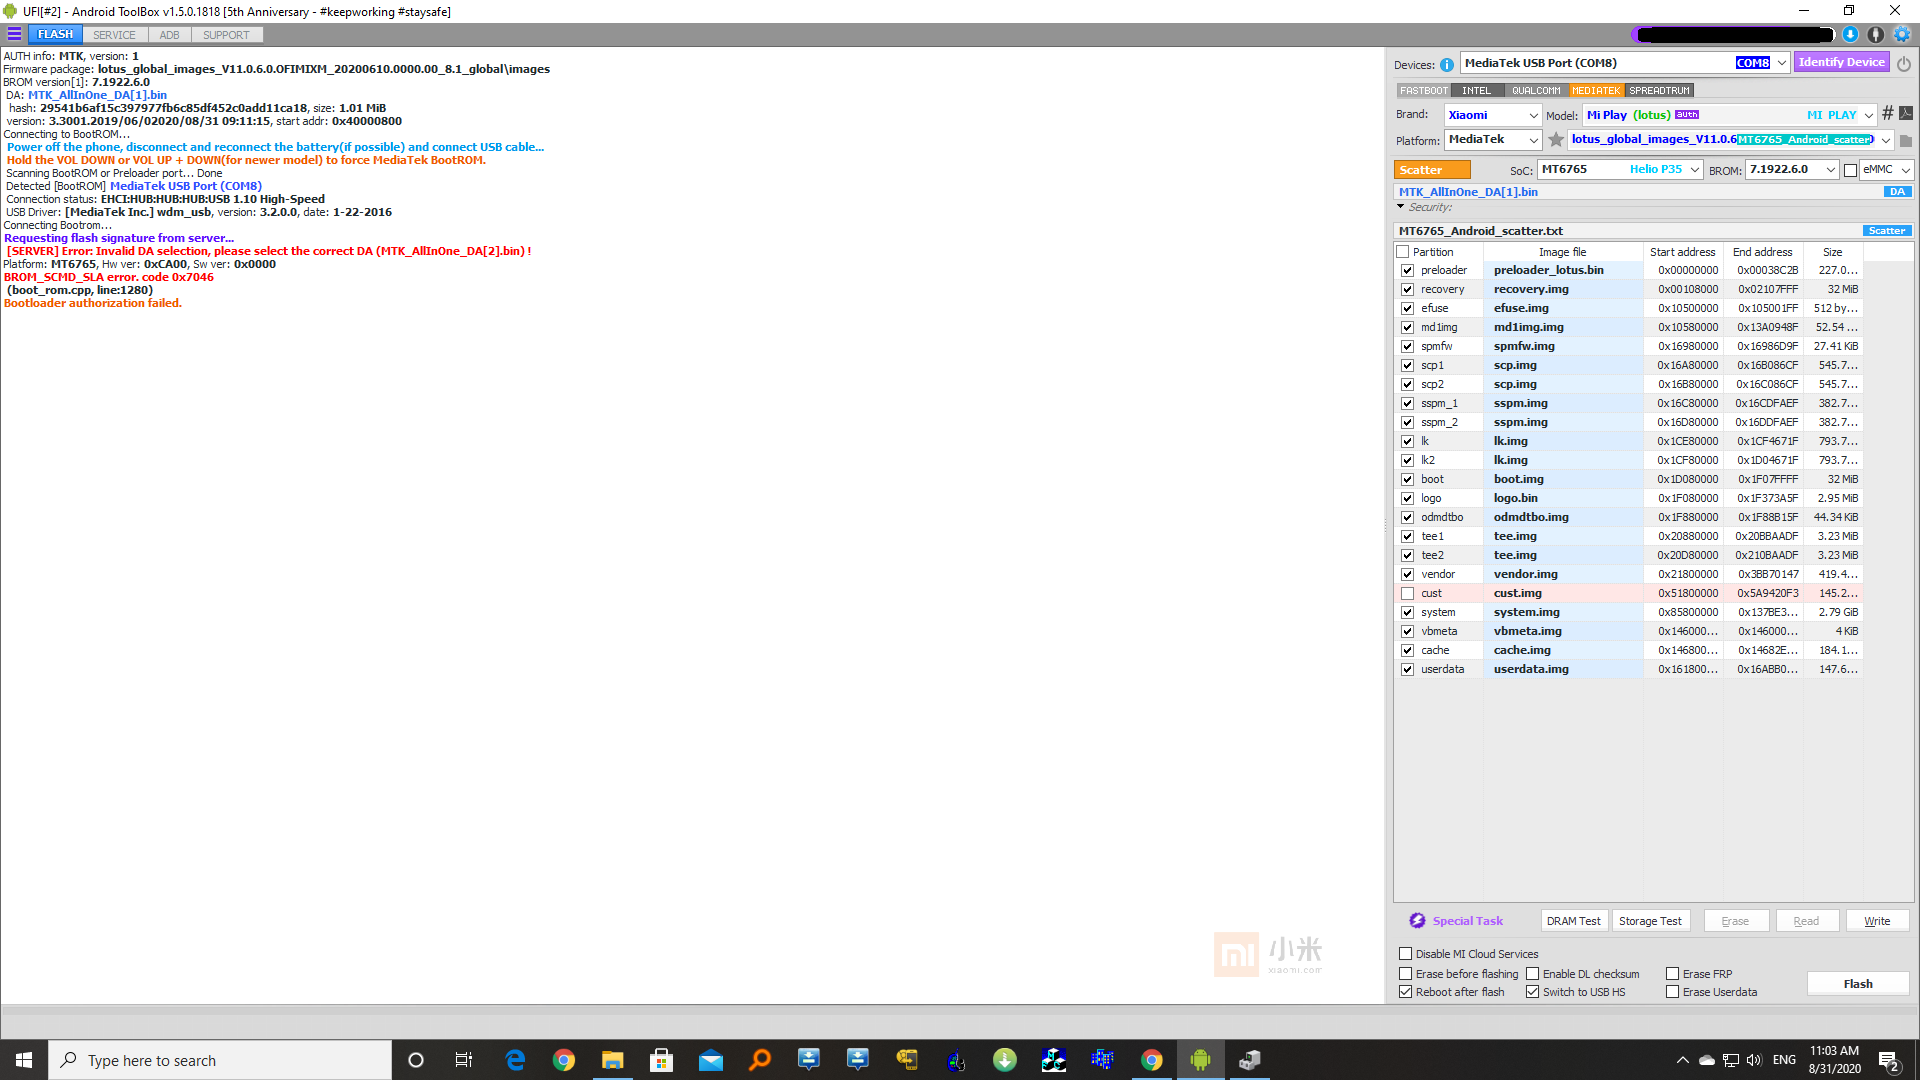This screenshot has width=1920, height=1080.
Task: Click the Flash button
Action: [1858, 984]
